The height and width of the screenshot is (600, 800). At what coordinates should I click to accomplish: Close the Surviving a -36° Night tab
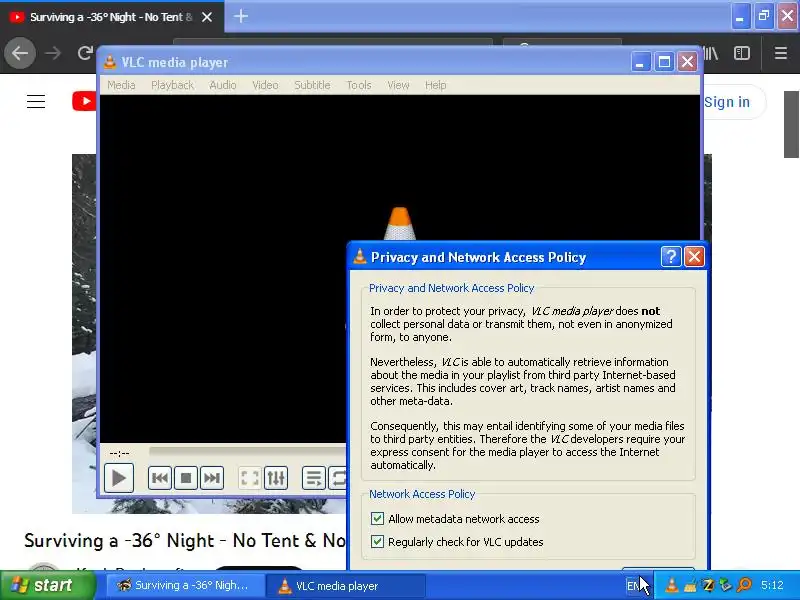point(207,17)
